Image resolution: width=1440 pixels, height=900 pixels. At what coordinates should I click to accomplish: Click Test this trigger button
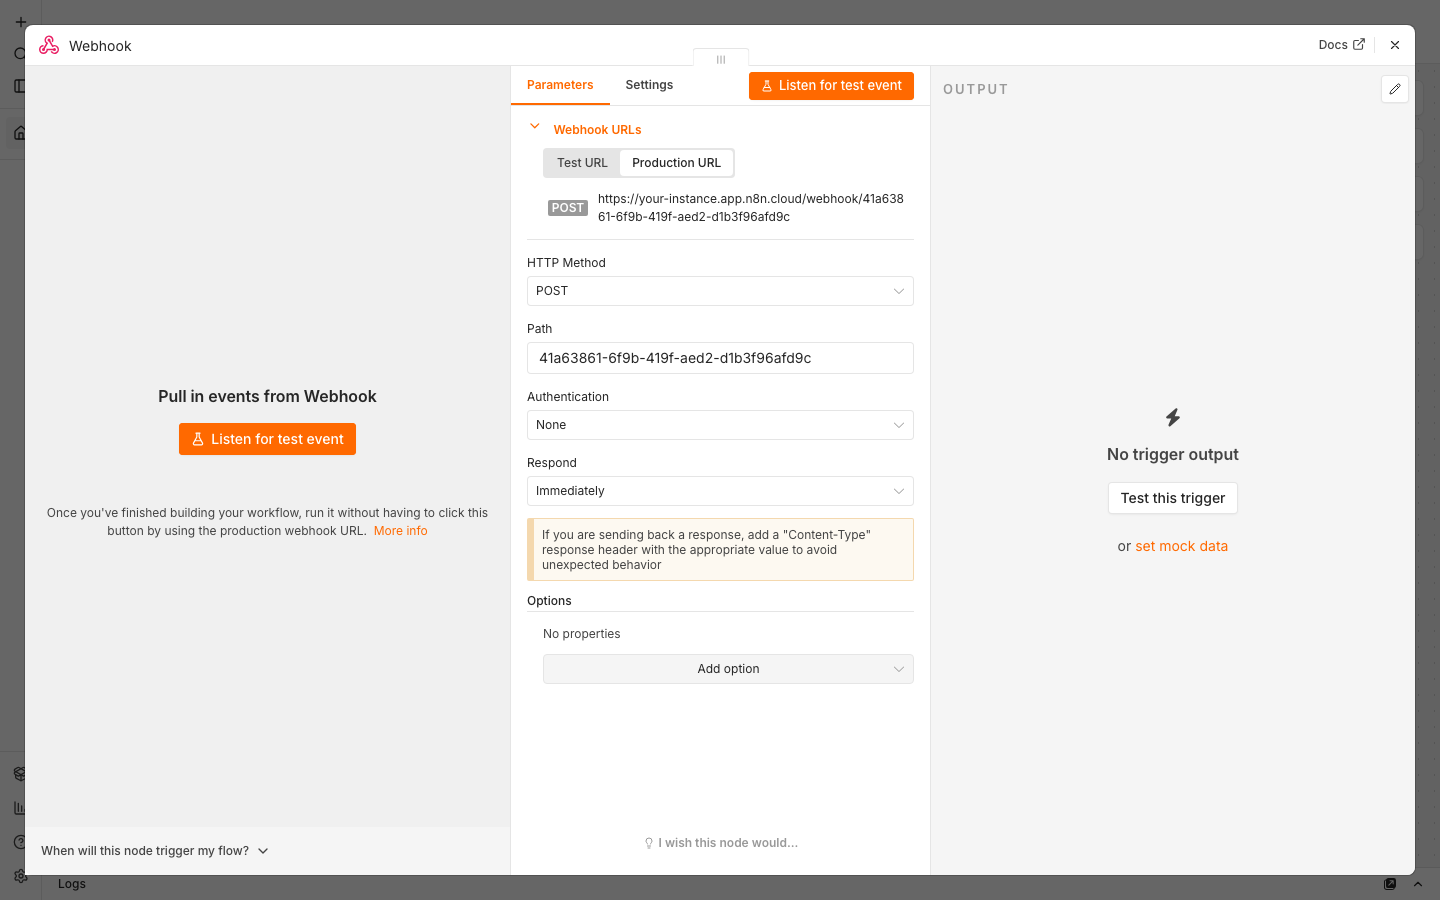(x=1173, y=498)
